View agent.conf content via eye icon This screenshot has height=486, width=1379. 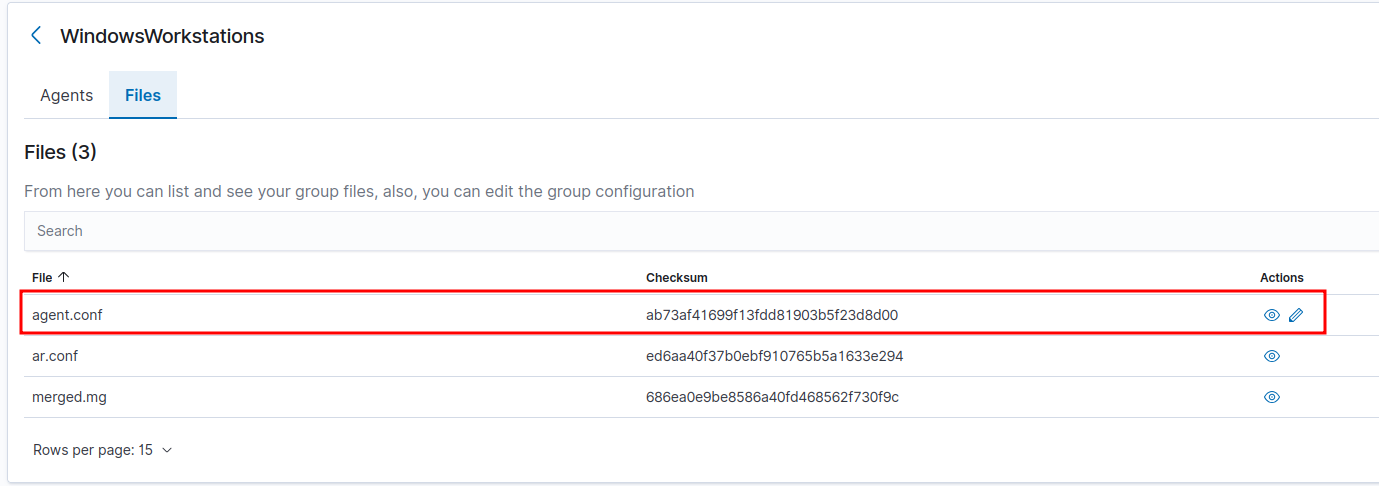pos(1272,315)
